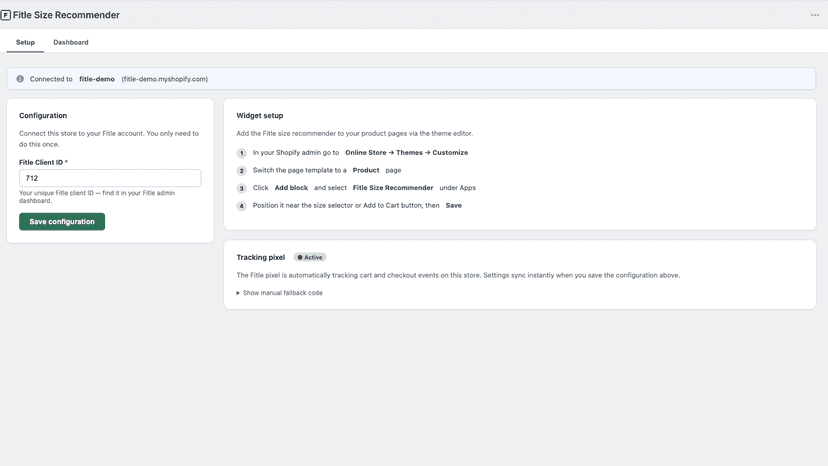The height and width of the screenshot is (466, 828).
Task: Open the three-dot more options menu
Action: 815,15
